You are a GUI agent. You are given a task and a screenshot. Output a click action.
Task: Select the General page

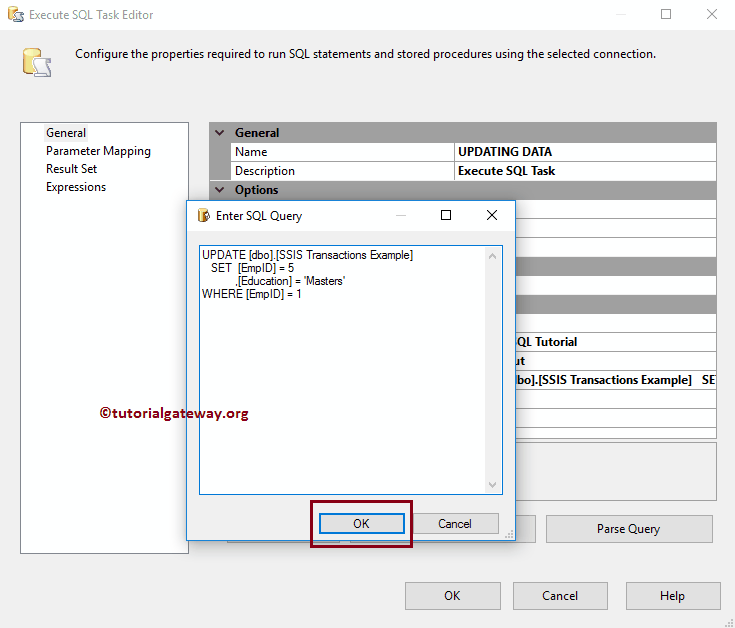(66, 133)
